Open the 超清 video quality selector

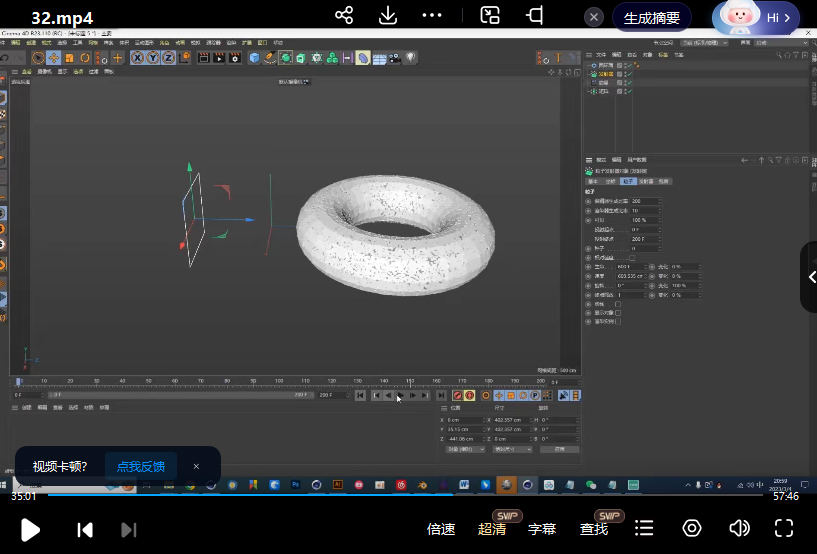pos(492,529)
